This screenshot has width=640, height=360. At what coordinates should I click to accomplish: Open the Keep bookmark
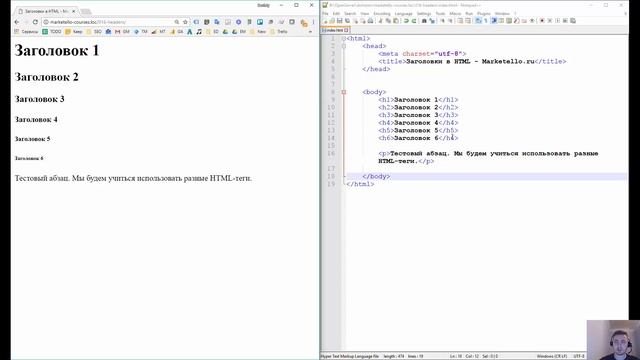74,31
